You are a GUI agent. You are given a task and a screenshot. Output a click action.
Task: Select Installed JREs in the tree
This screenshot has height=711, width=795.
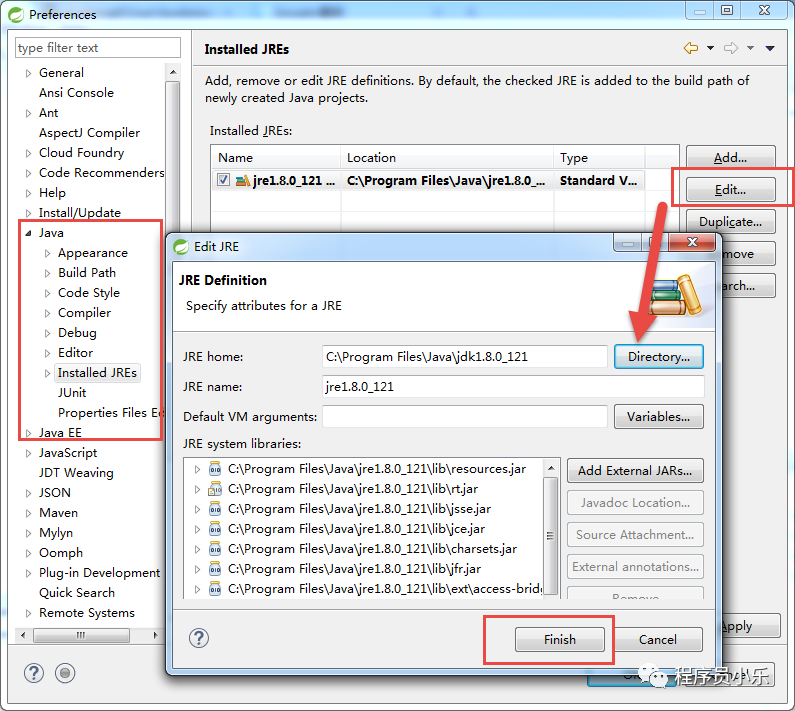pos(97,373)
